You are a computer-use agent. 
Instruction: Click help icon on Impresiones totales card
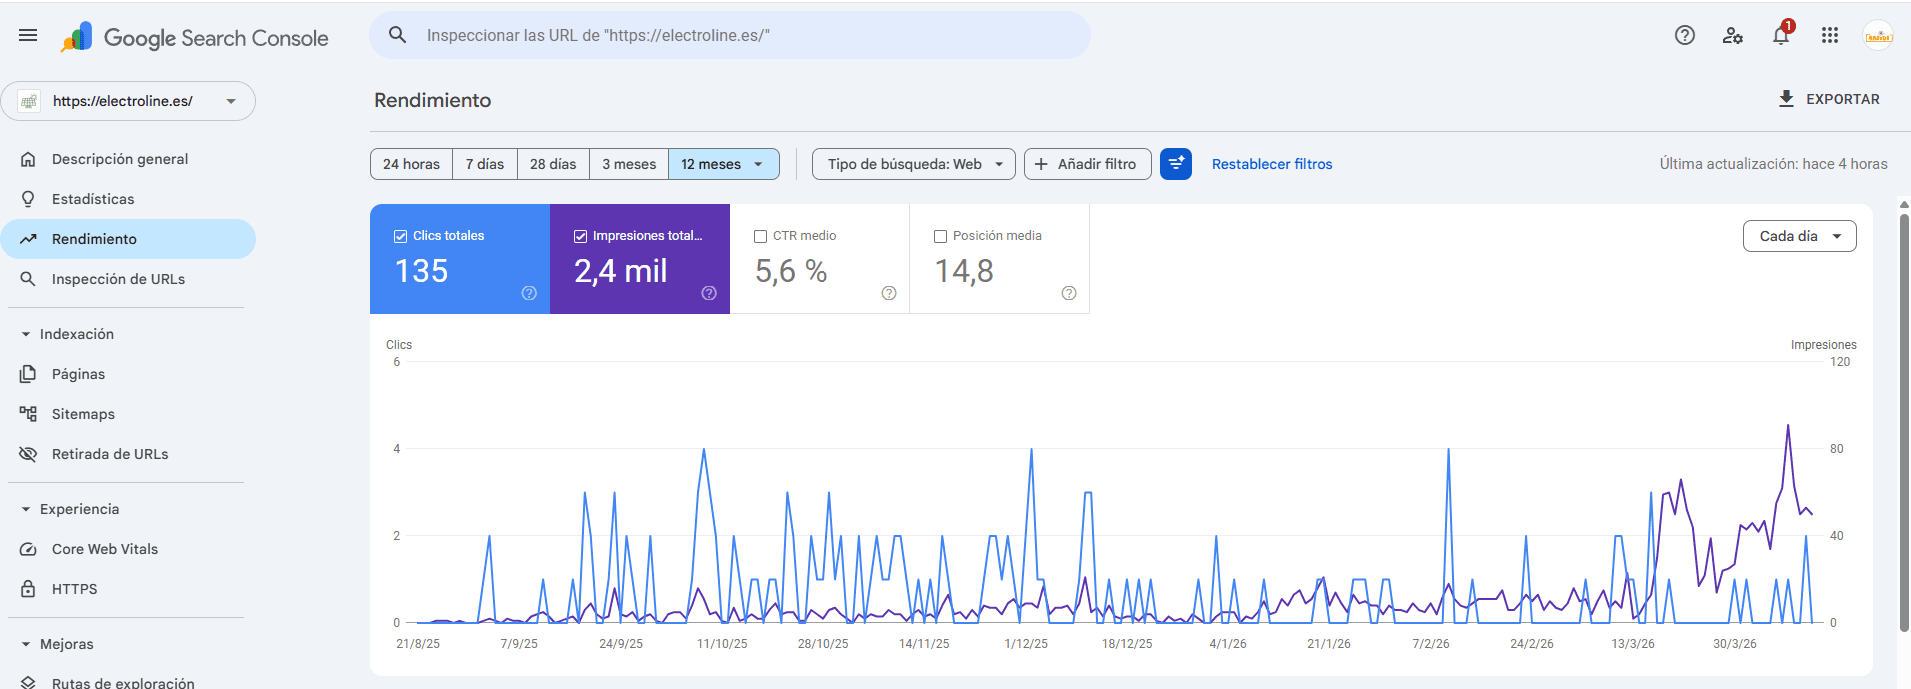pyautogui.click(x=709, y=293)
